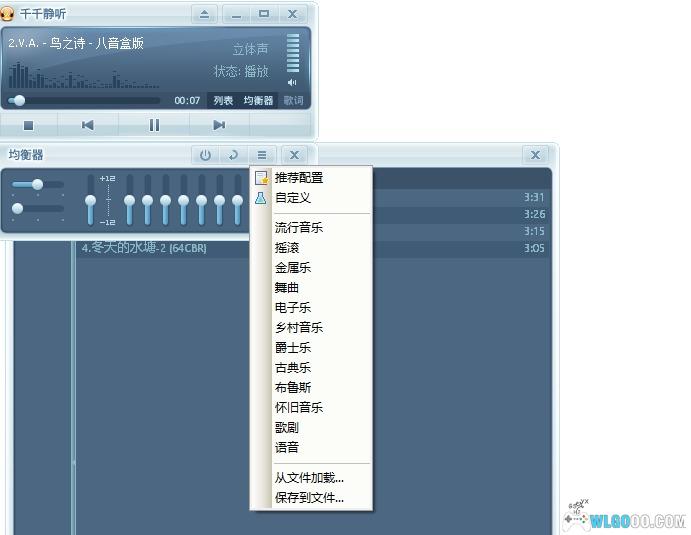Screen dimensions: 691x535
Task: Click the preamp slider next to +12 scale
Action: tap(91, 200)
